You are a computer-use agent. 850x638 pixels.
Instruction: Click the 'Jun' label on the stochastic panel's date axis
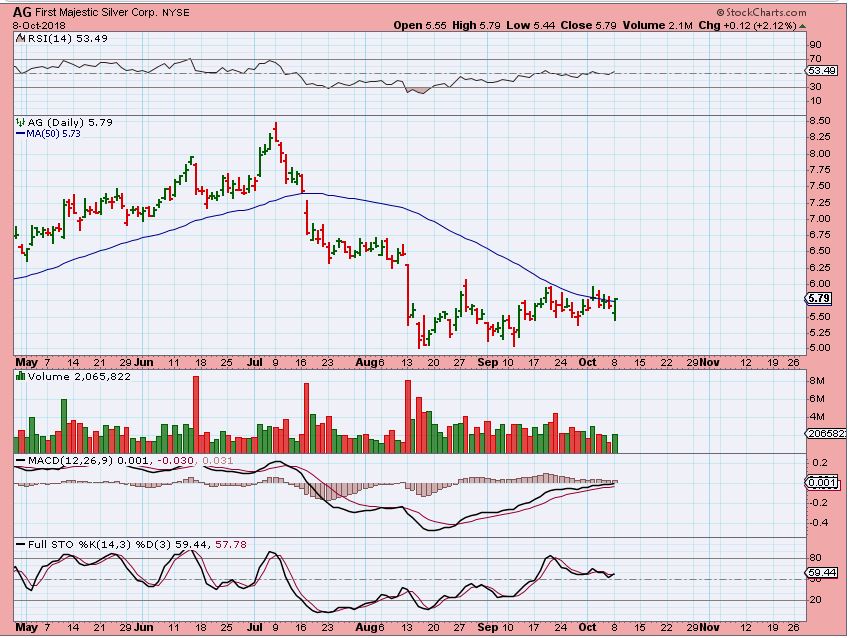(x=144, y=627)
